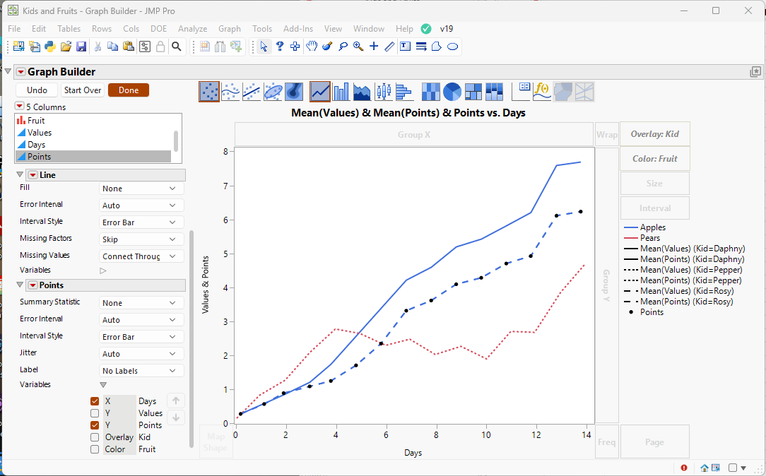The image size is (766, 476).
Task: Click the move variable down arrow
Action: click(x=176, y=418)
